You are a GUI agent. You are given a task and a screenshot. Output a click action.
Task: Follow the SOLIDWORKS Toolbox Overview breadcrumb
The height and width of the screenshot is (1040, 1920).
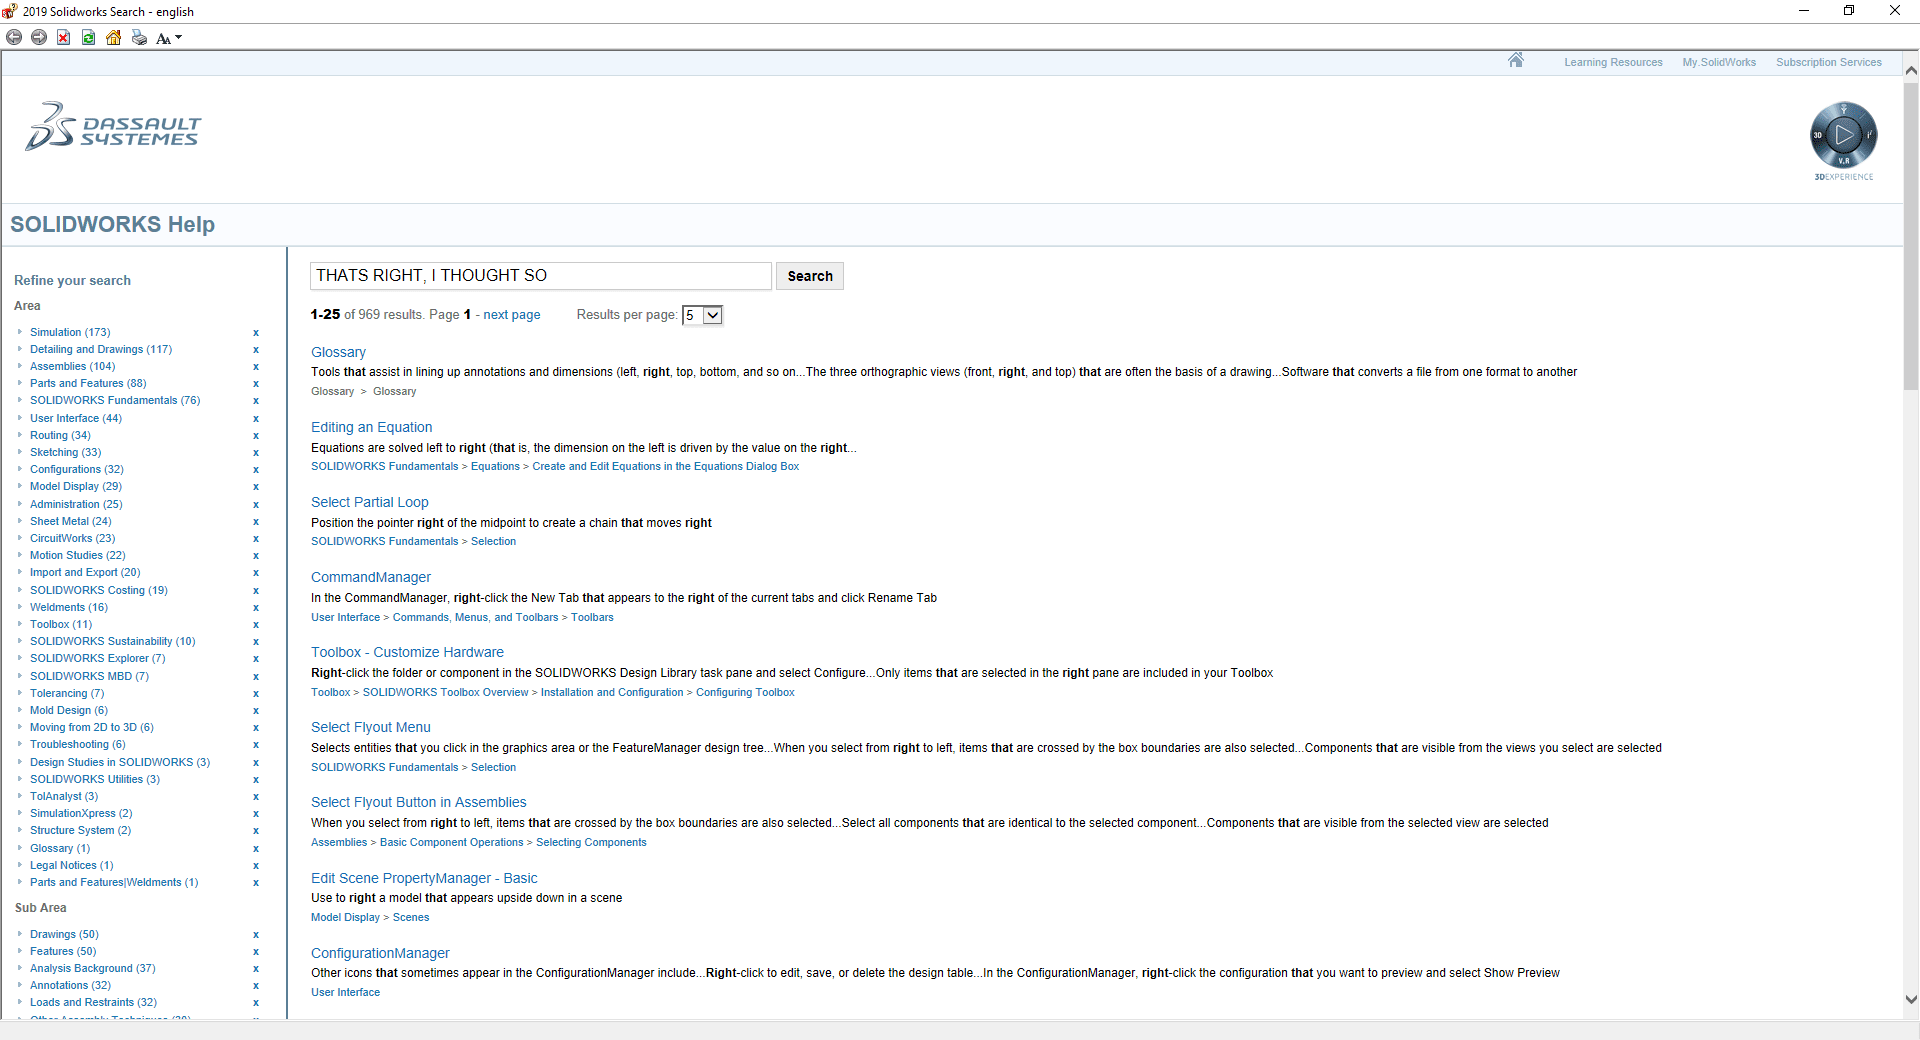445,692
